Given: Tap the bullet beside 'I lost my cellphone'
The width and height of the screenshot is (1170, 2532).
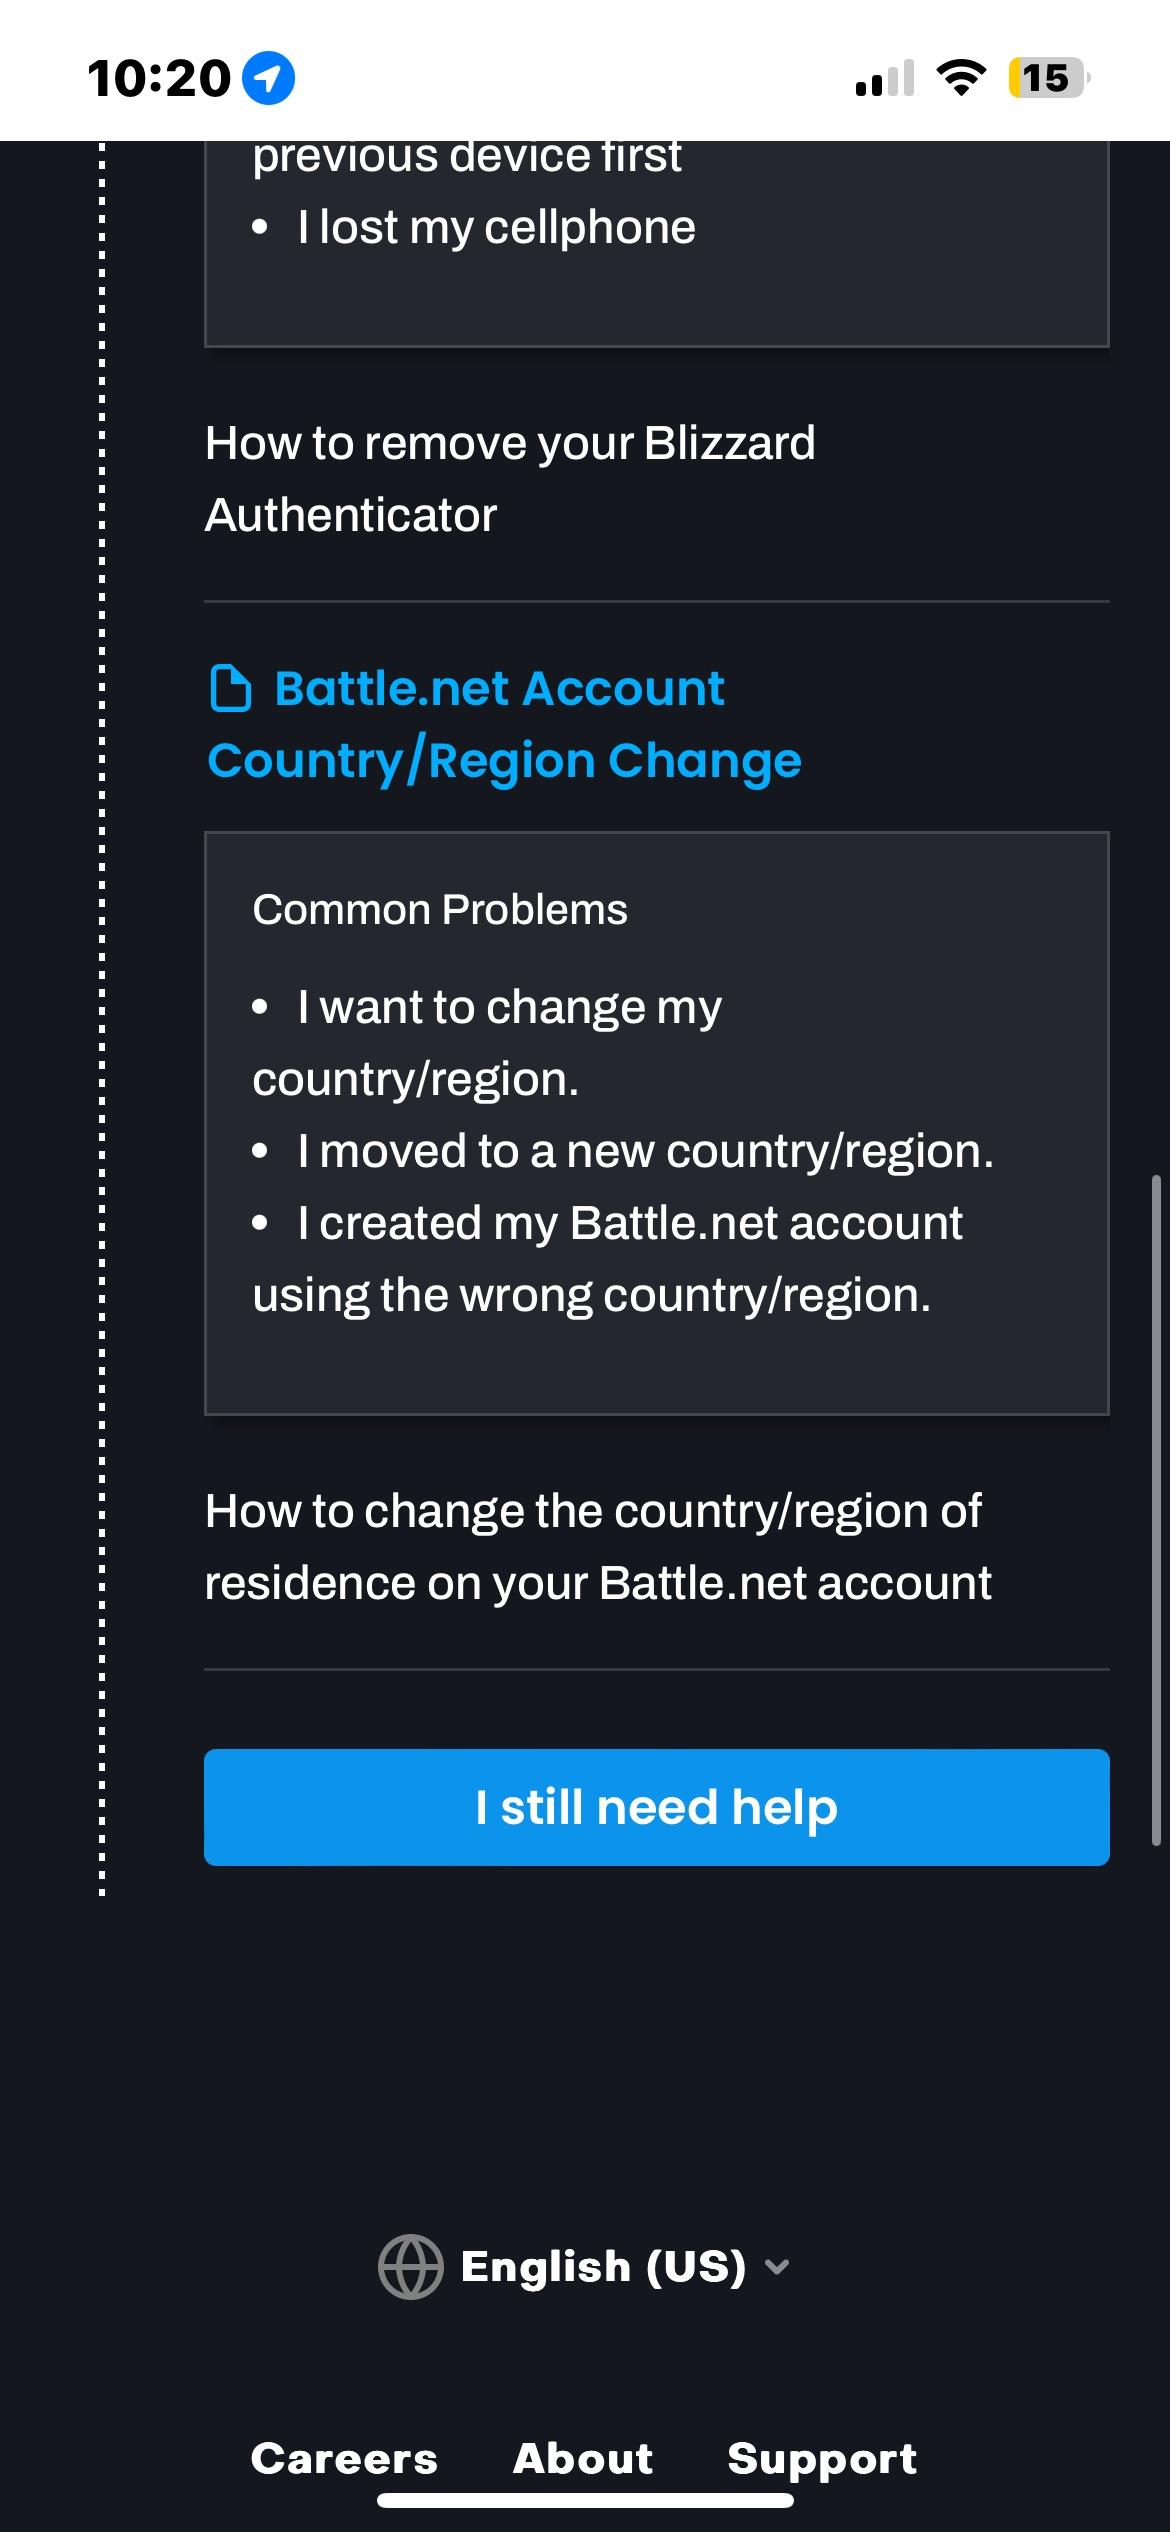Looking at the screenshot, I should point(260,226).
